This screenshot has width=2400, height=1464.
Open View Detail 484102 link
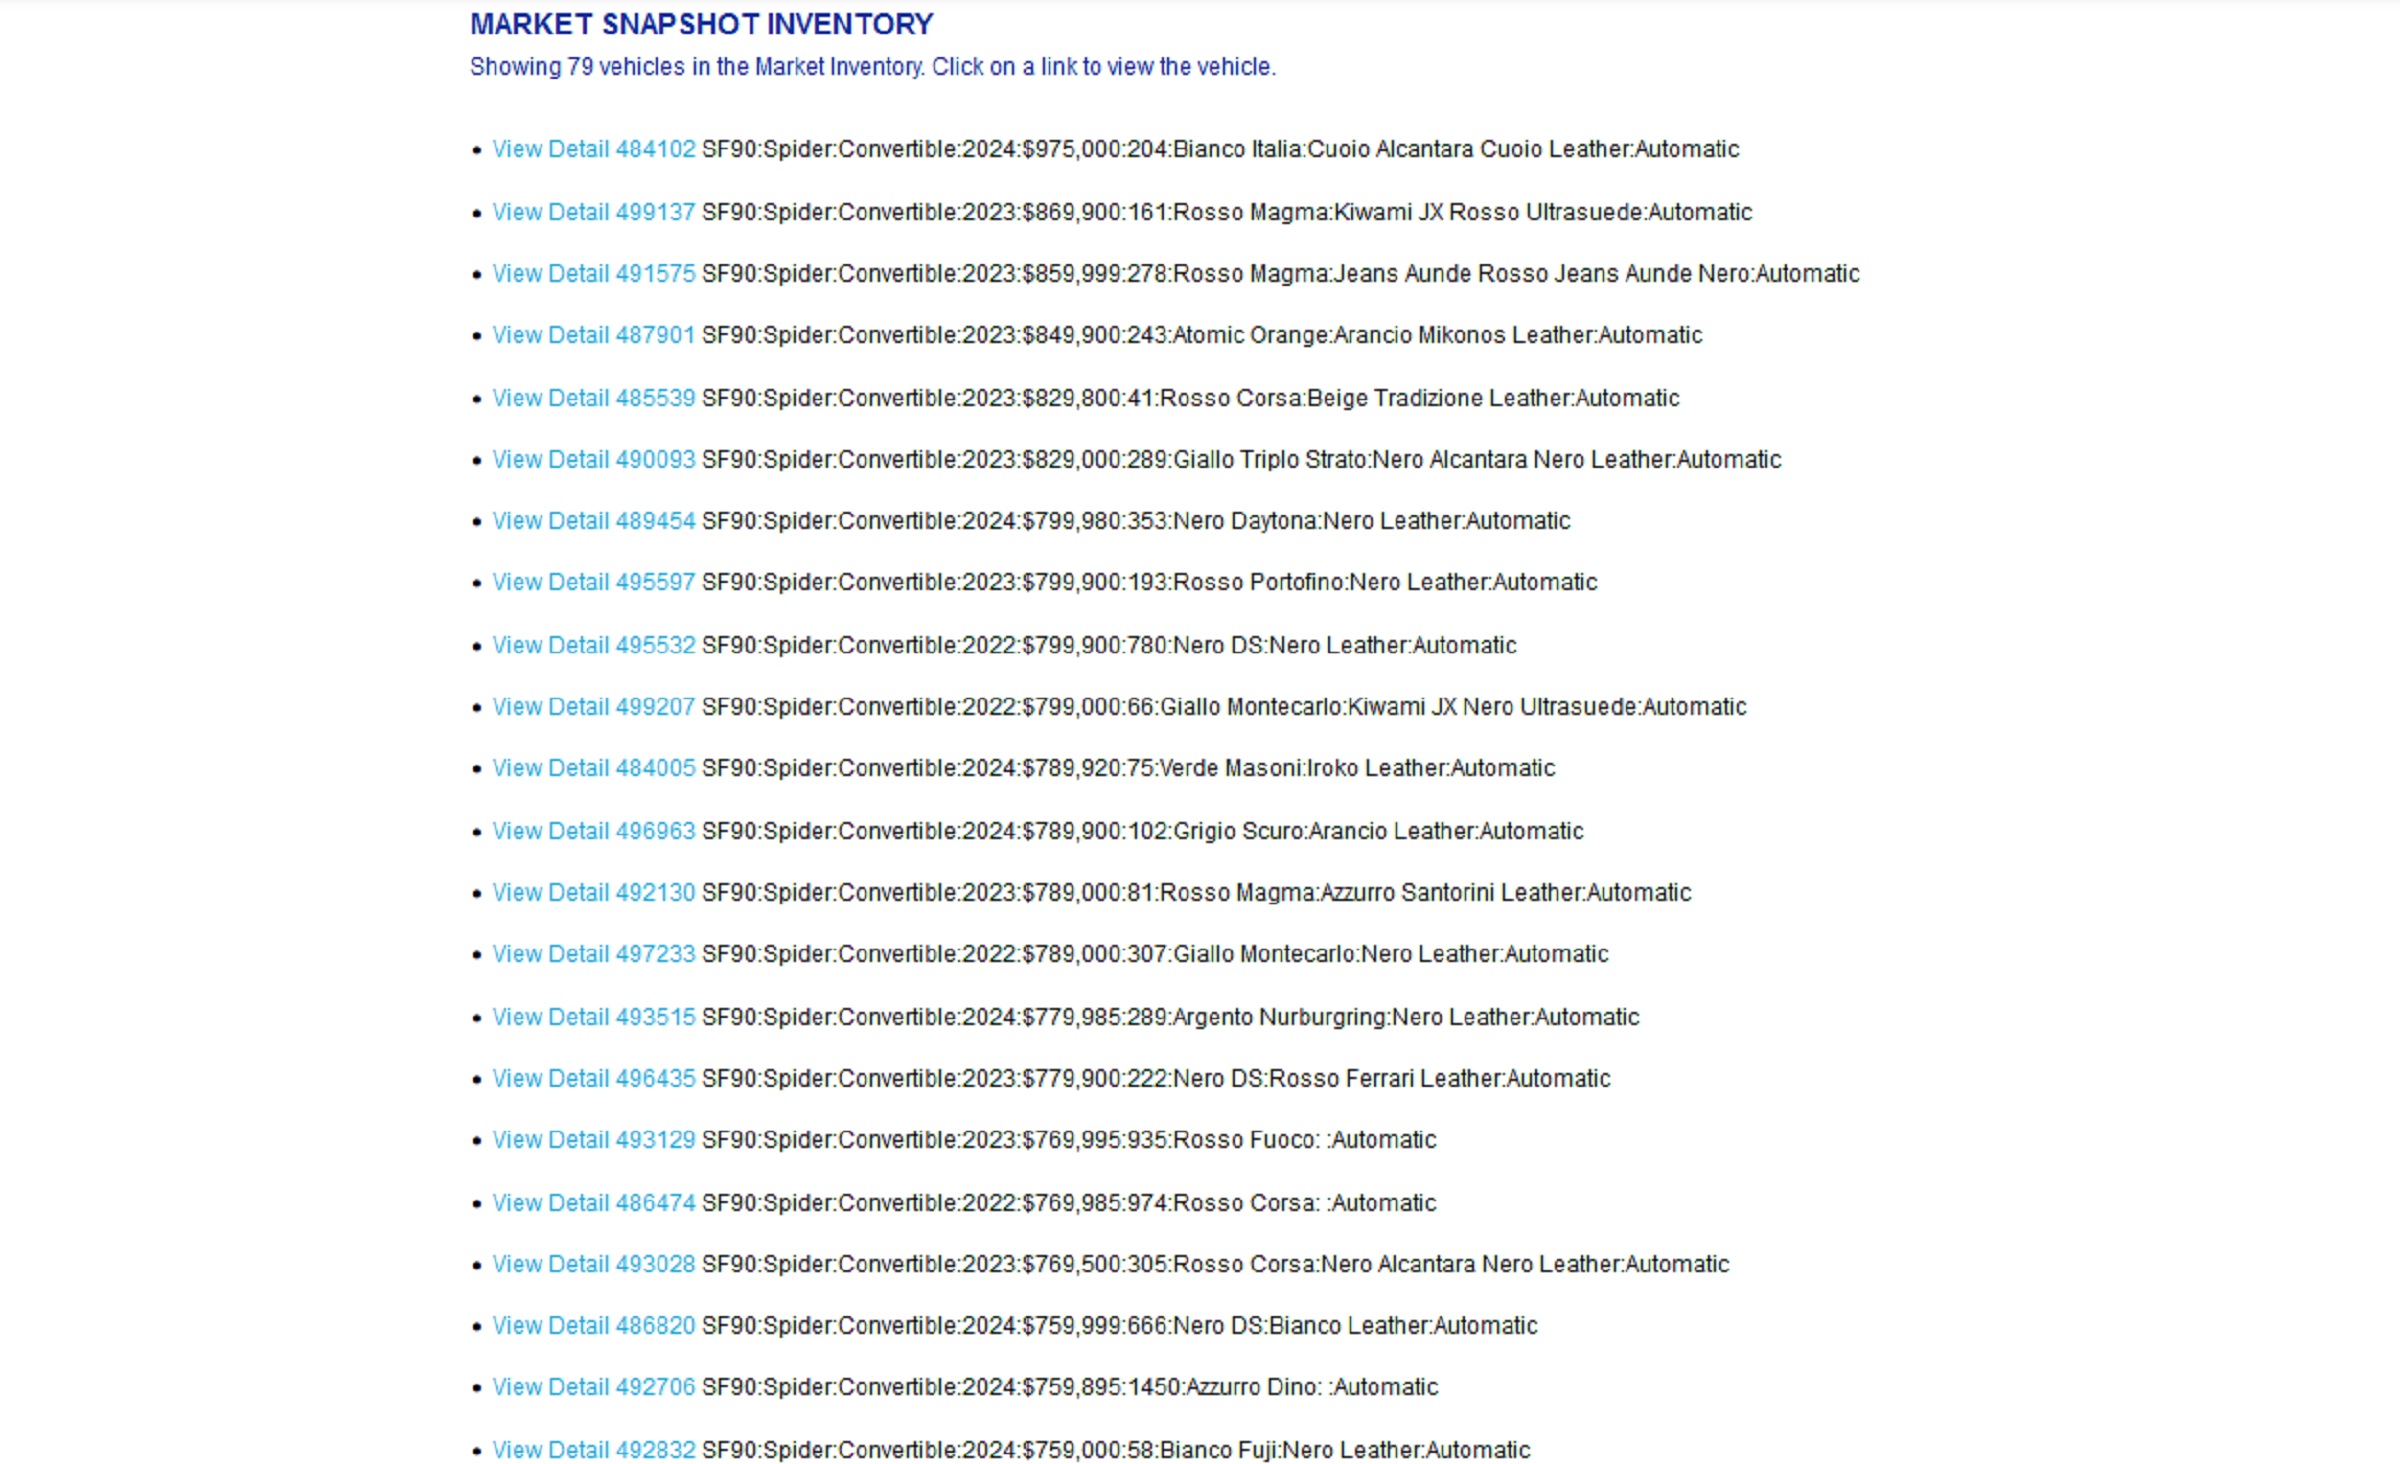[x=593, y=149]
